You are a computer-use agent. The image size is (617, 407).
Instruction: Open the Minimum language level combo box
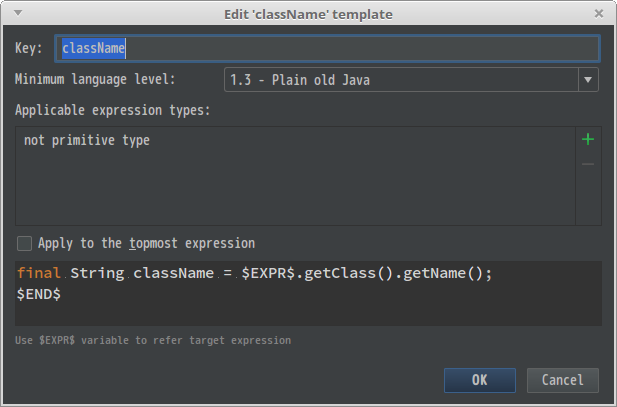pyautogui.click(x=400, y=80)
